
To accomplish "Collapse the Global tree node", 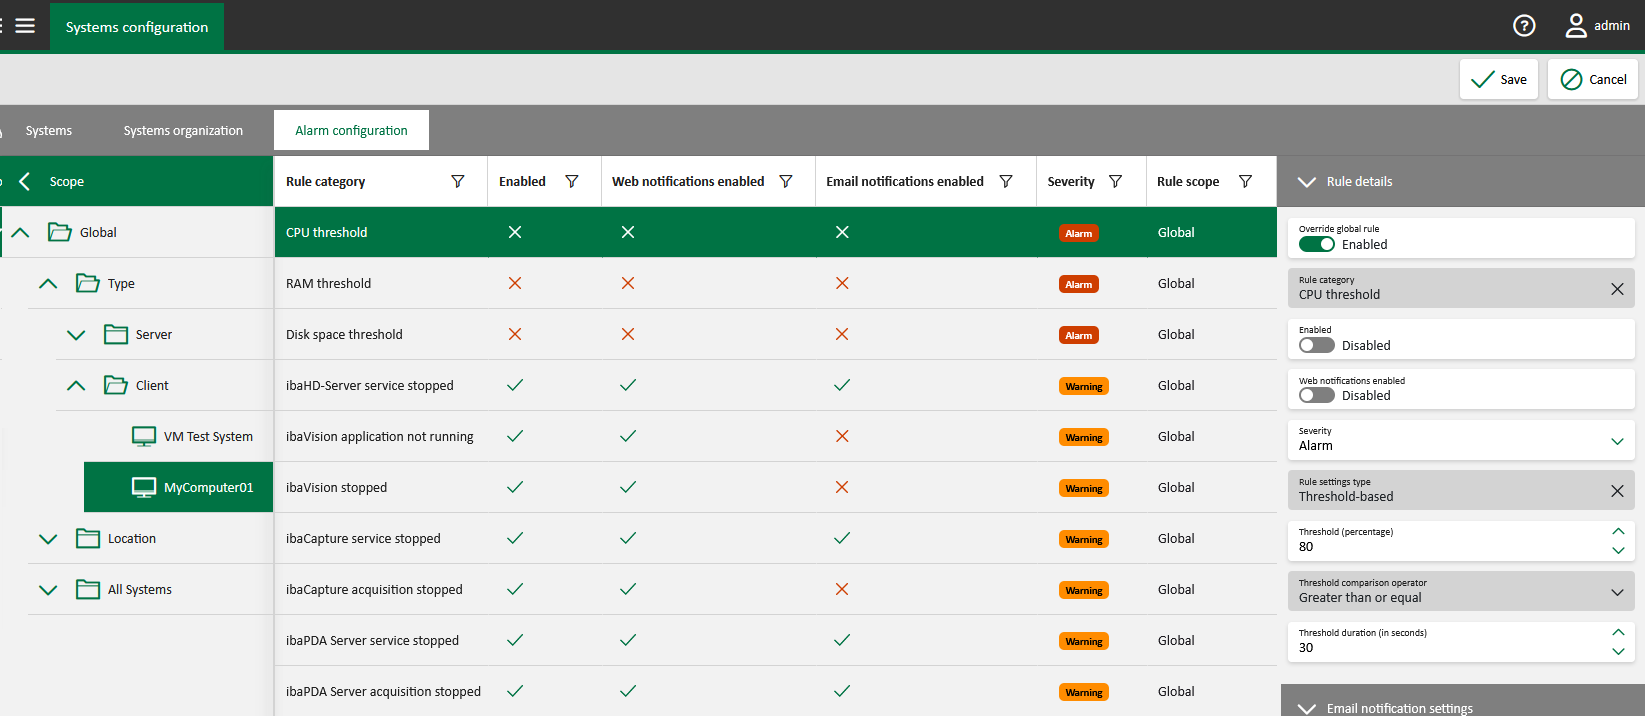I will pos(20,232).
